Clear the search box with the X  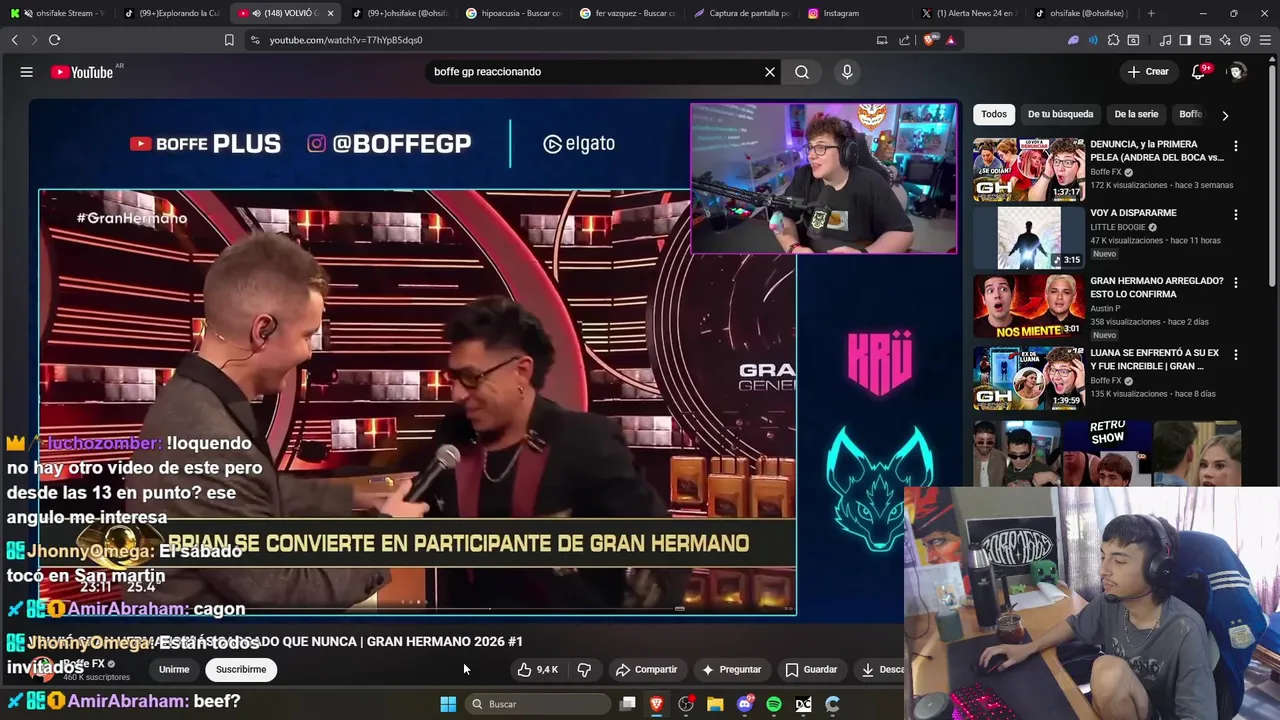(x=770, y=72)
